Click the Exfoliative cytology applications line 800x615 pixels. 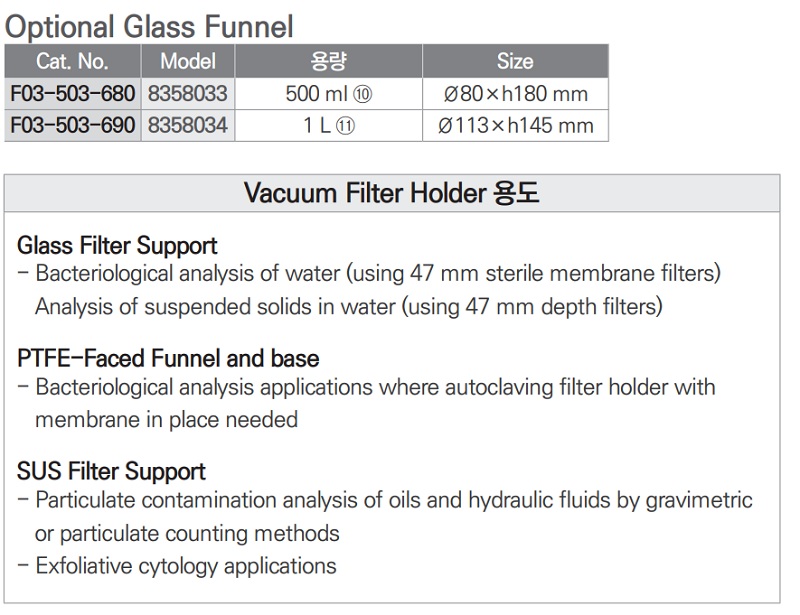(185, 566)
